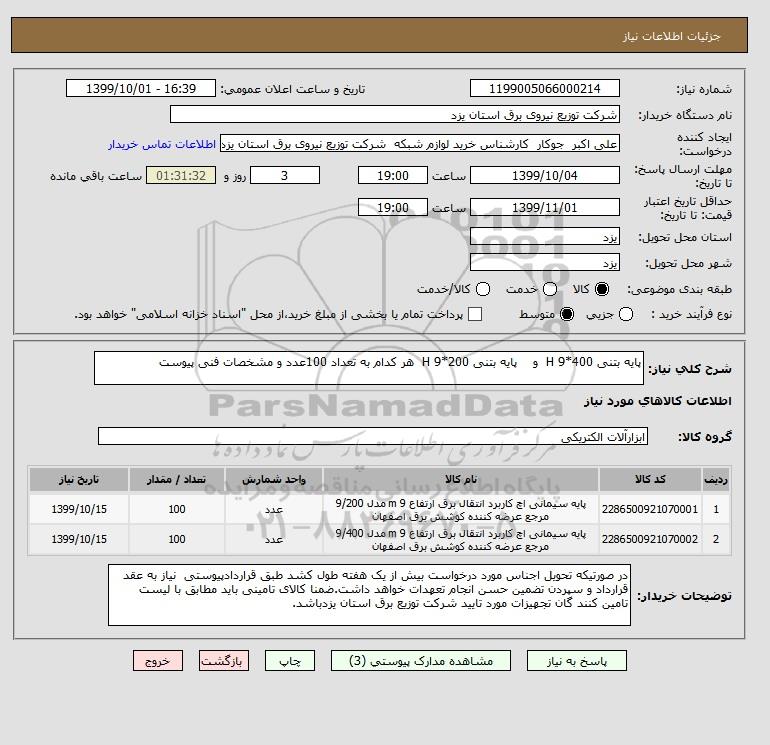Click the buyer notes text area
Viewport: 770px width, 745px height.
(x=369, y=595)
